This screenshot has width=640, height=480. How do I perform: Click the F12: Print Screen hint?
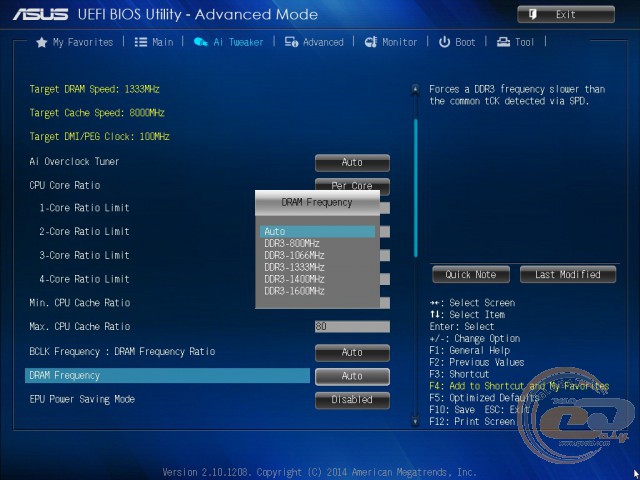pos(472,422)
